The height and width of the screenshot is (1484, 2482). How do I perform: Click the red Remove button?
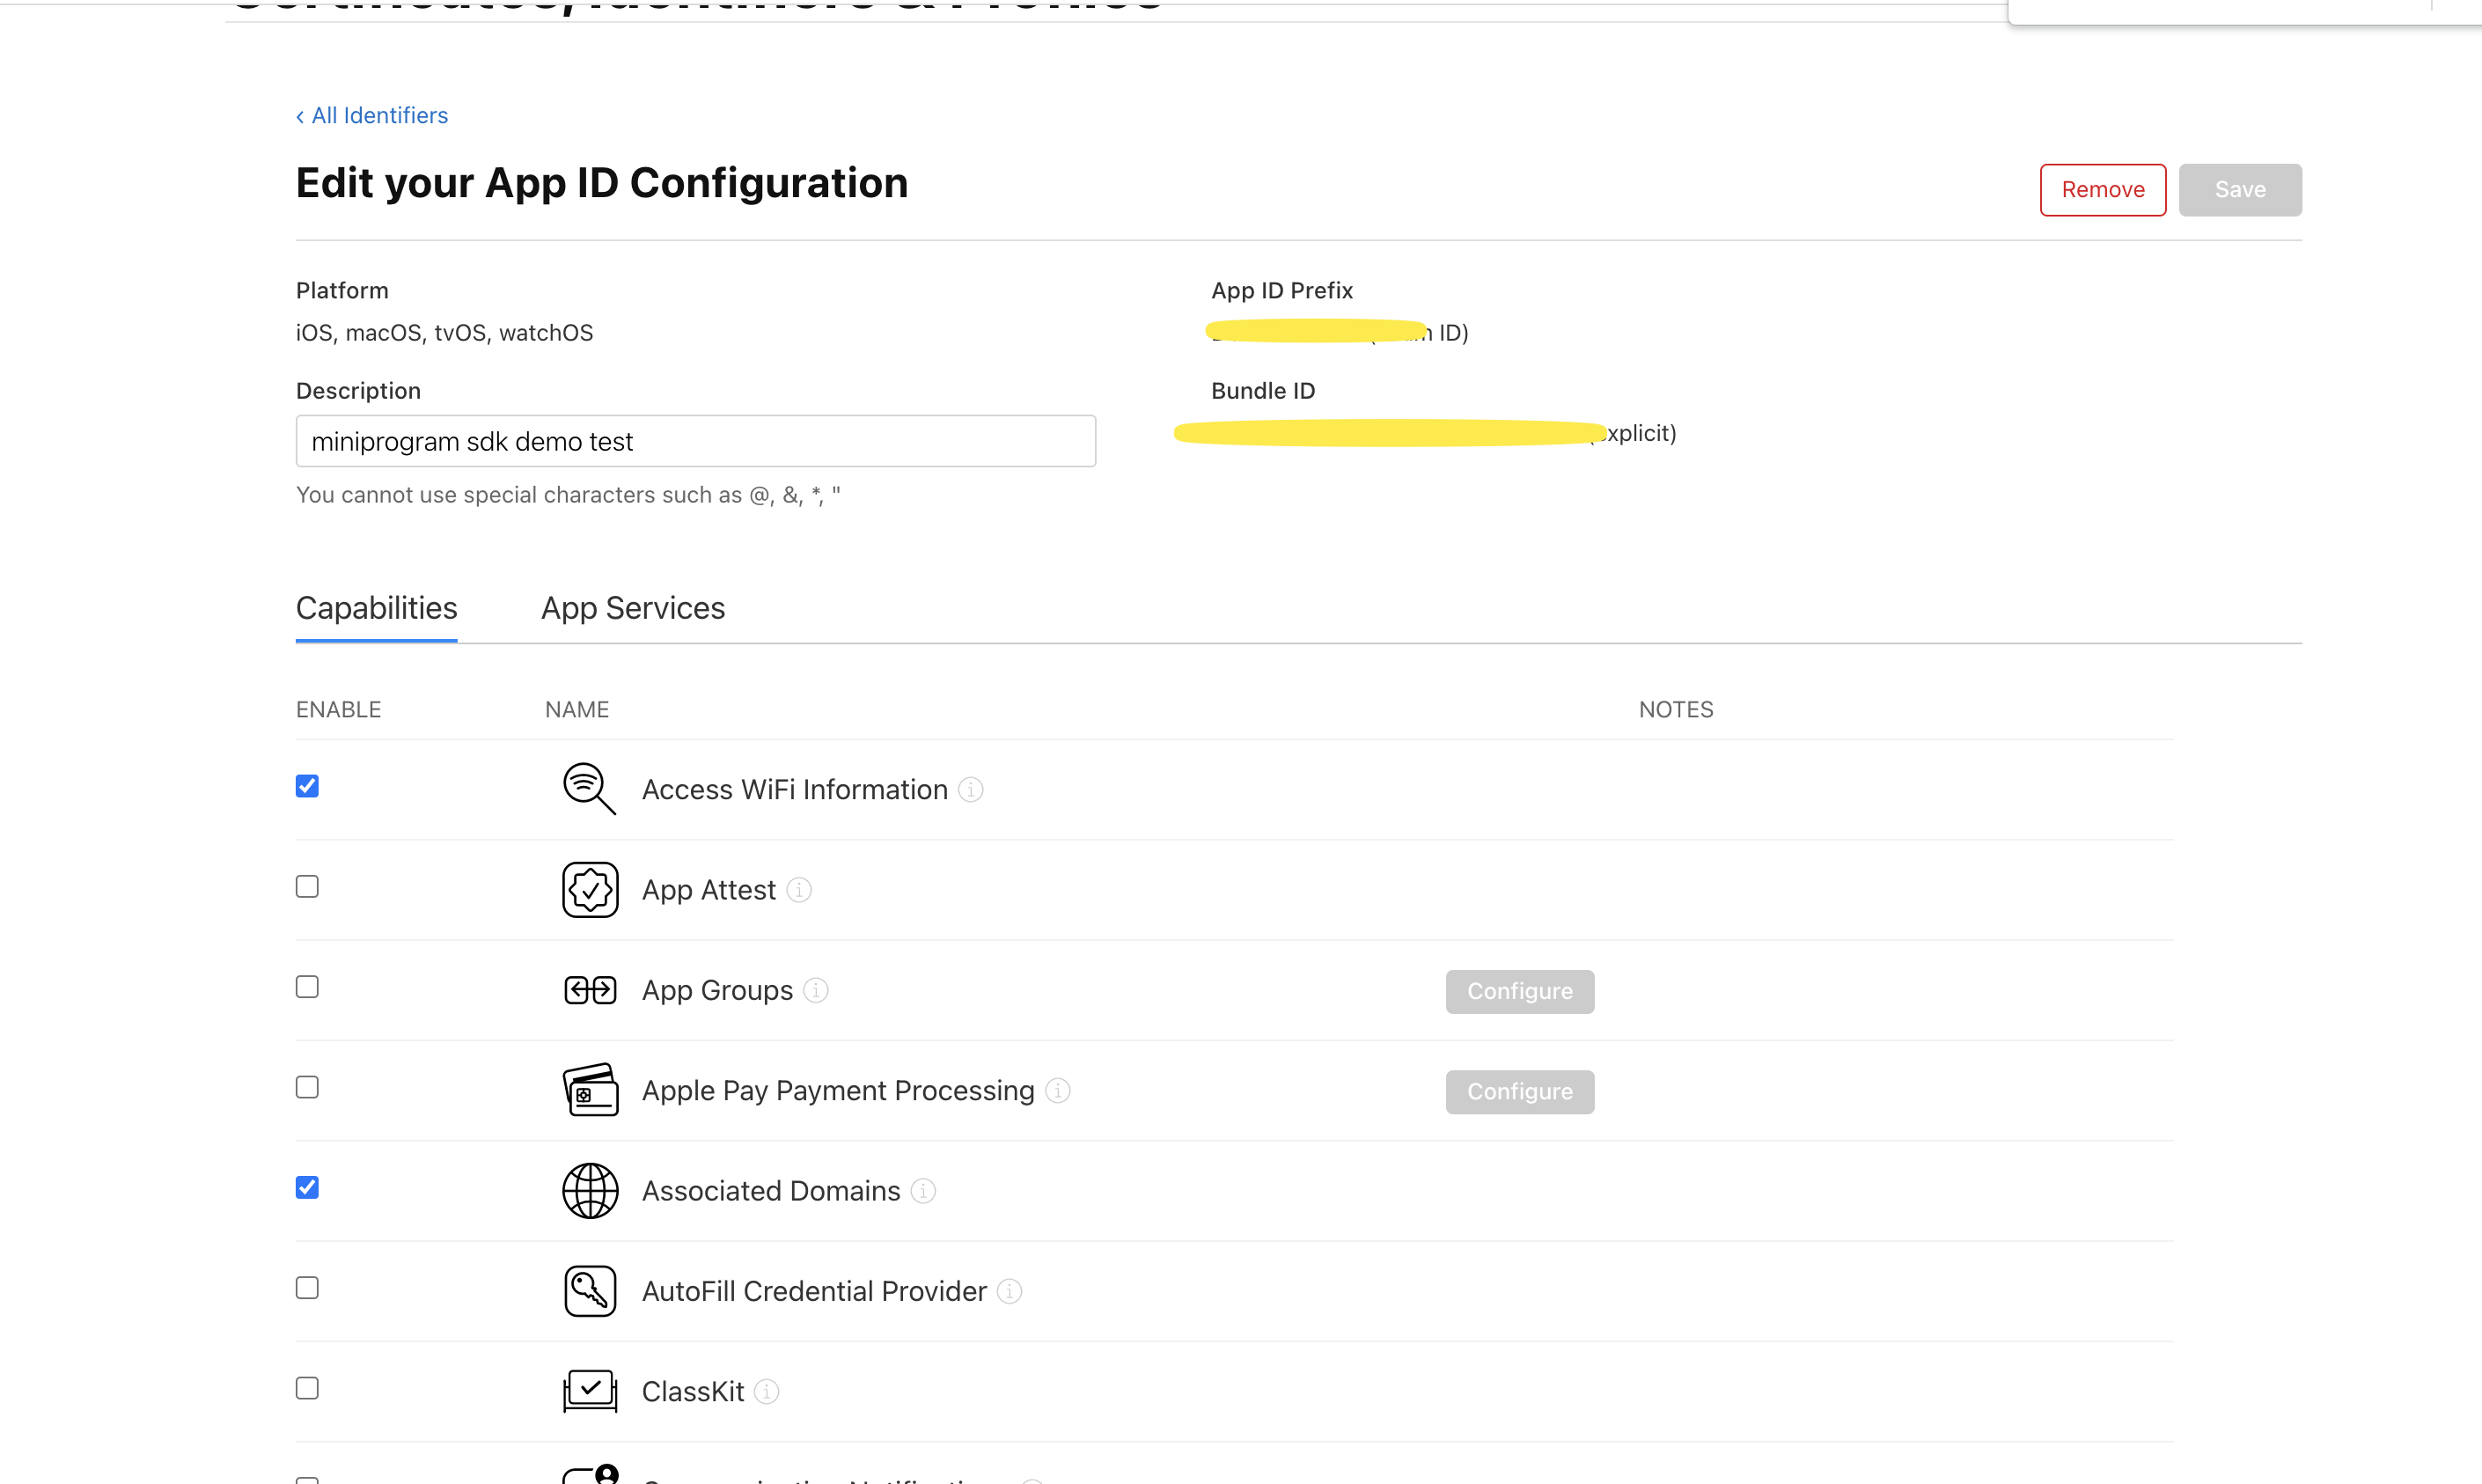click(2103, 190)
